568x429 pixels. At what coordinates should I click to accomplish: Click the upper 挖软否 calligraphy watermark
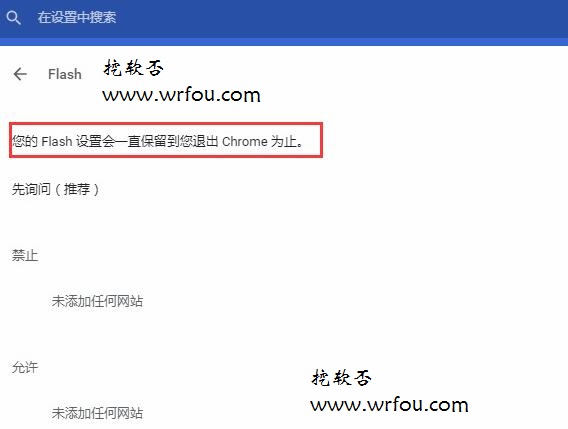pyautogui.click(x=133, y=68)
